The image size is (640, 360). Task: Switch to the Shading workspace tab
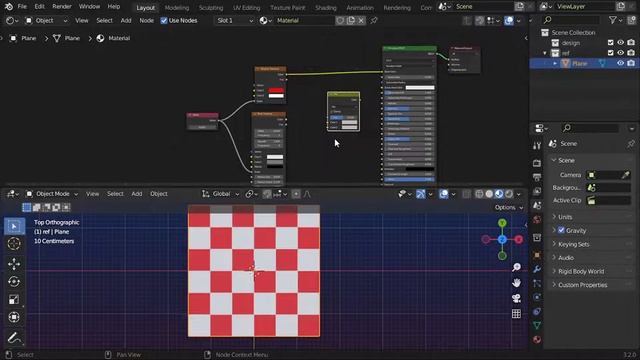(x=326, y=7)
